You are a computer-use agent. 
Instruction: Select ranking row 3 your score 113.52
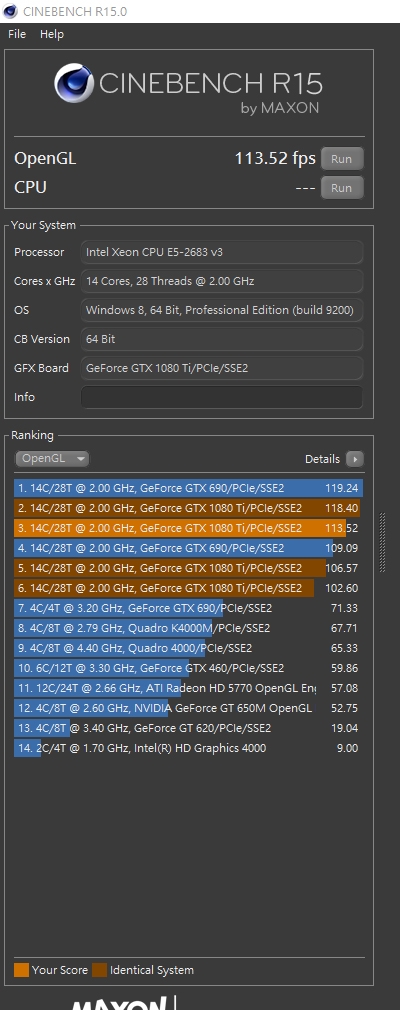(189, 528)
